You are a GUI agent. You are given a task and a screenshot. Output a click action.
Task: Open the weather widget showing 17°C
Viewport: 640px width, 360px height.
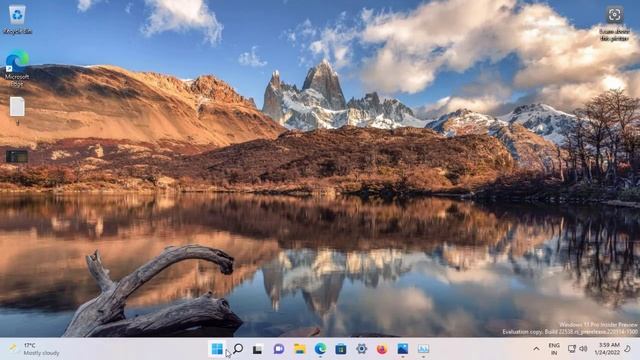pos(34,349)
